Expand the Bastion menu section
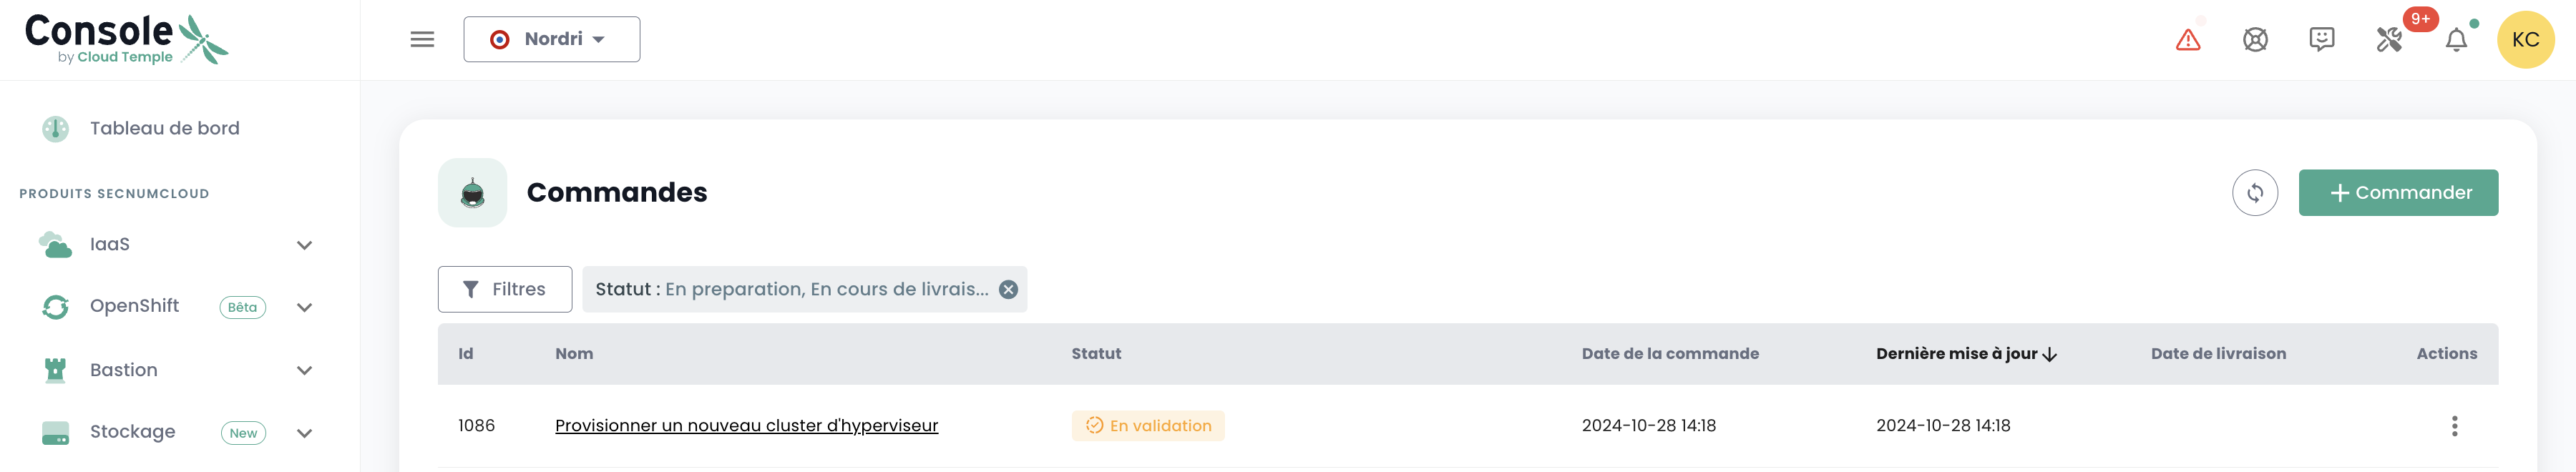 click(304, 370)
